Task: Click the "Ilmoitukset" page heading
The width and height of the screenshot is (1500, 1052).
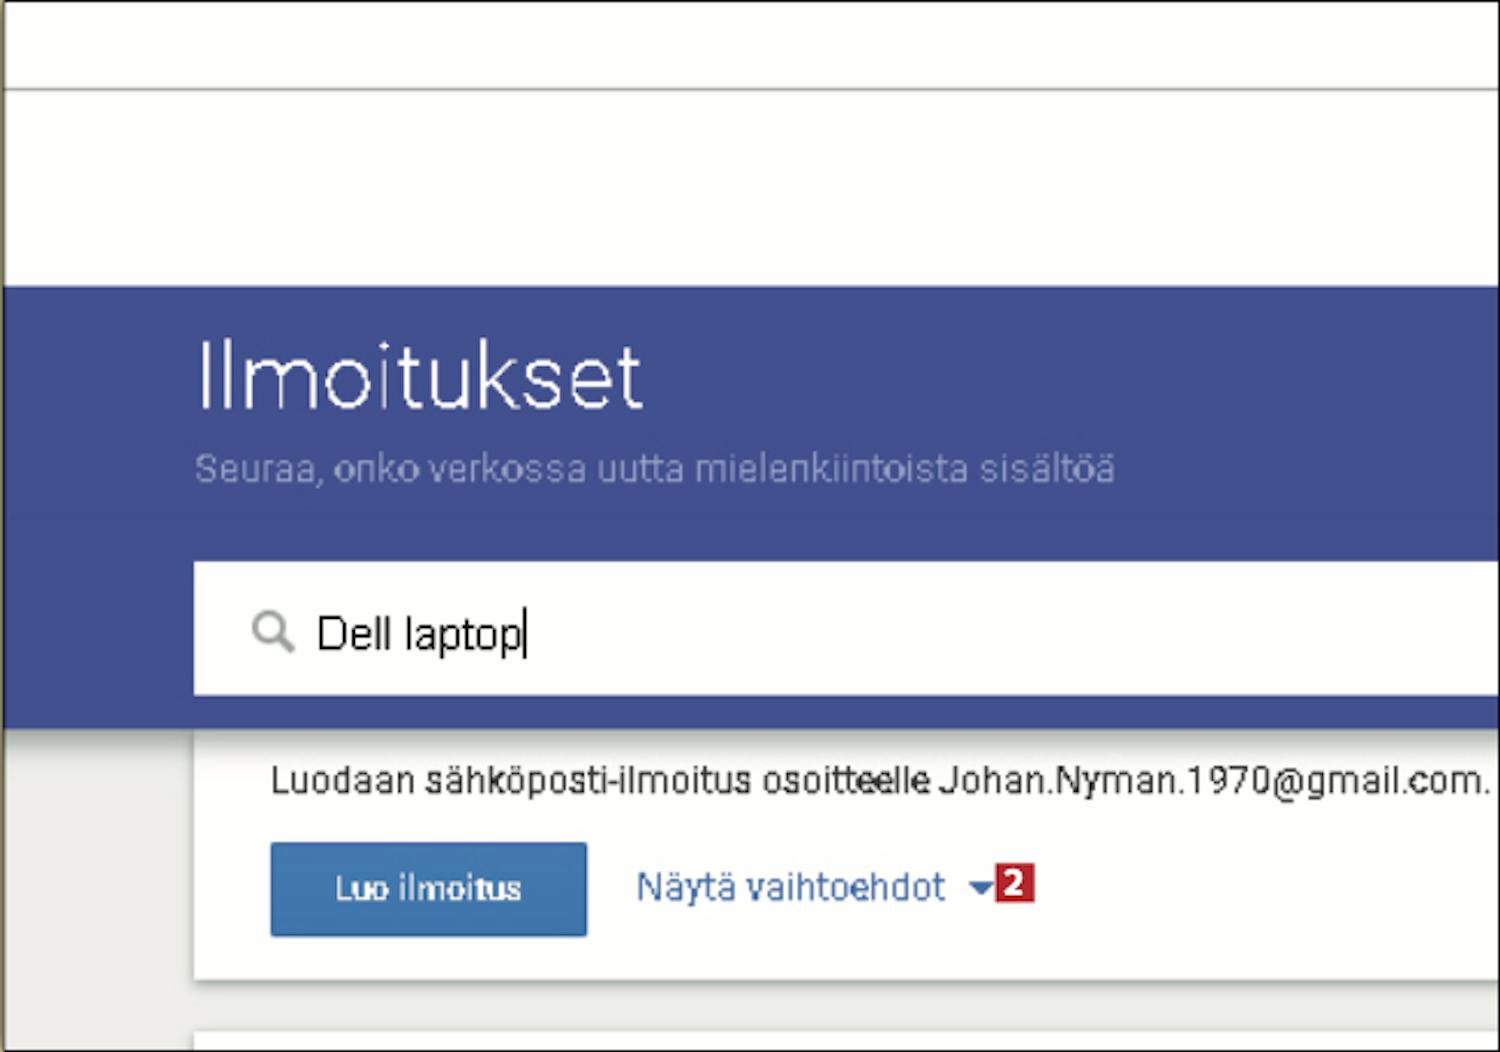Action: click(419, 376)
